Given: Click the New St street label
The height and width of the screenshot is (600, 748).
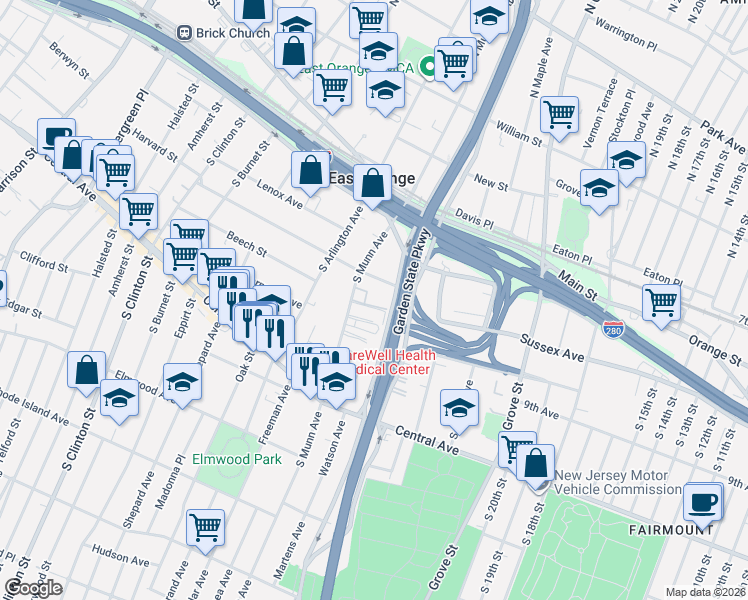Looking at the screenshot, I should point(491,183).
